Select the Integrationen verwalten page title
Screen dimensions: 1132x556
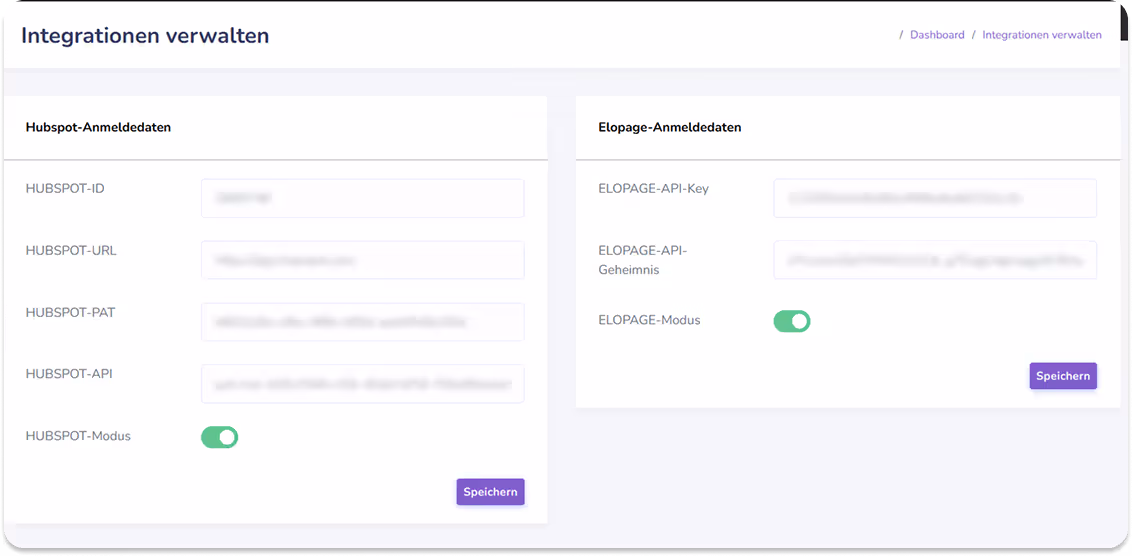145,35
